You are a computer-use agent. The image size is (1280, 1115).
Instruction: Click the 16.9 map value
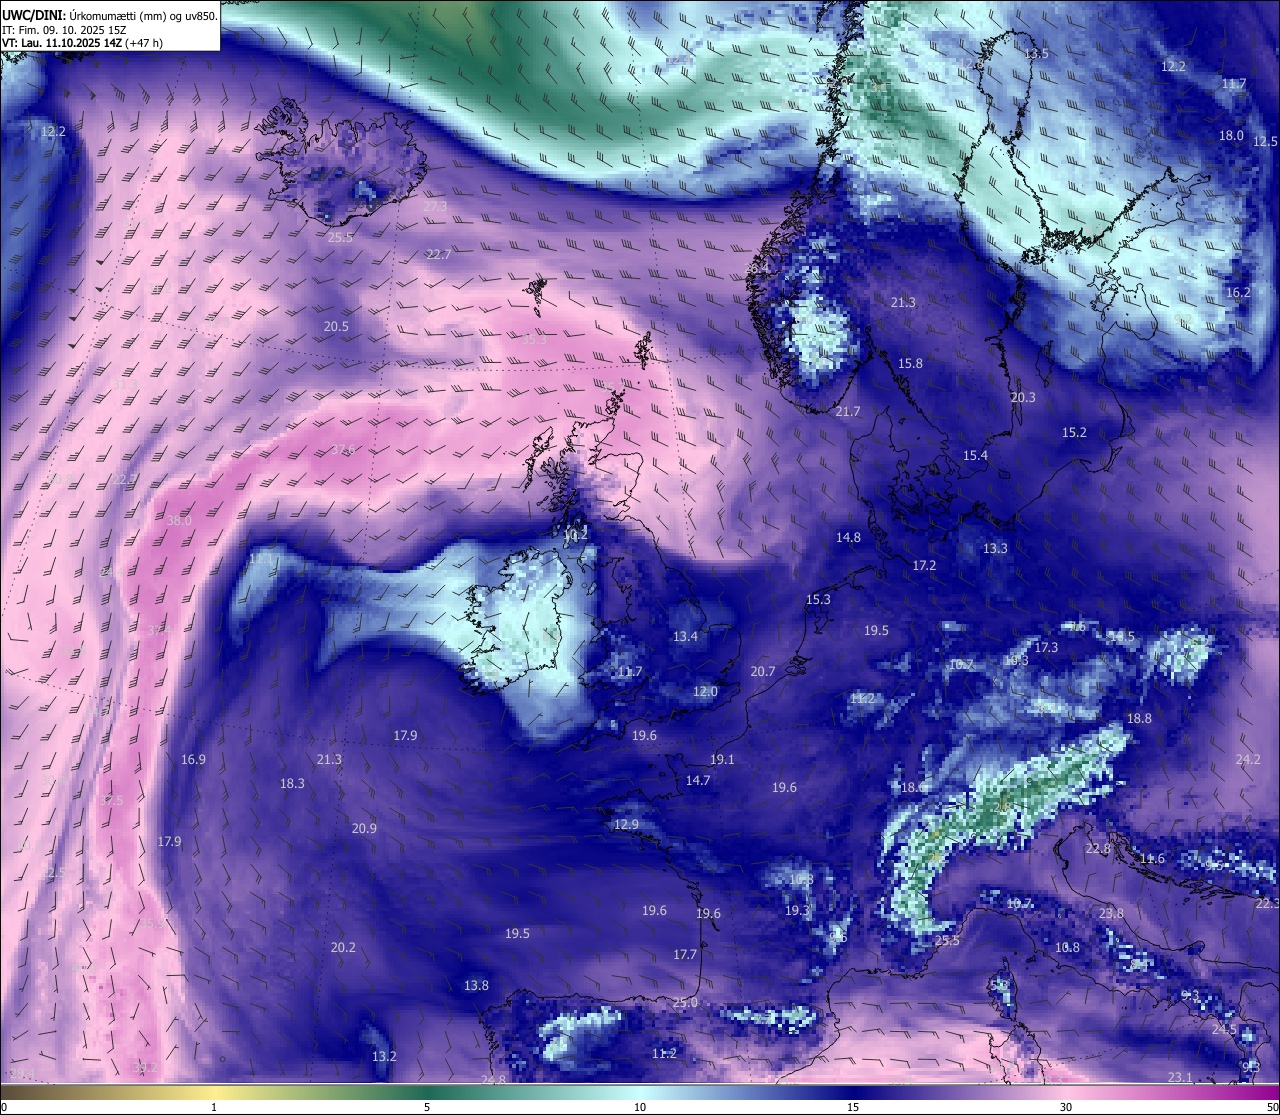click(193, 760)
